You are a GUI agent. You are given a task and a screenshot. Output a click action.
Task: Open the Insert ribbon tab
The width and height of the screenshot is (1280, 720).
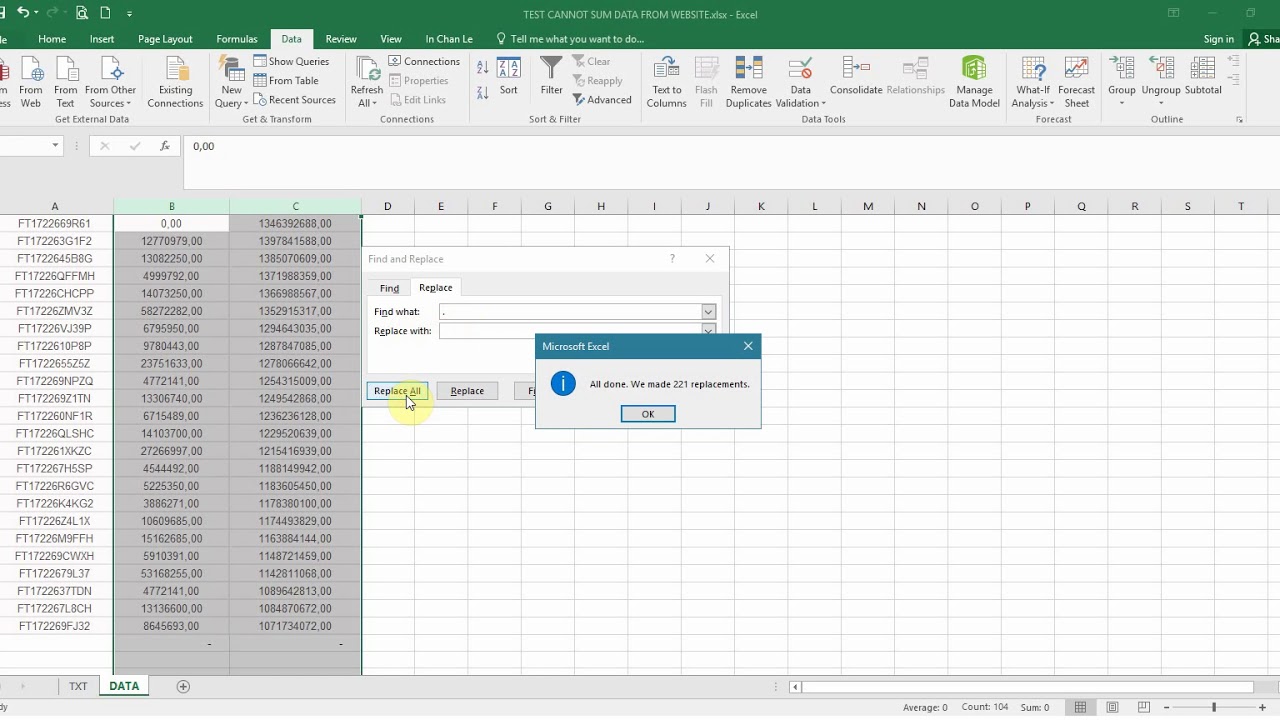click(102, 39)
